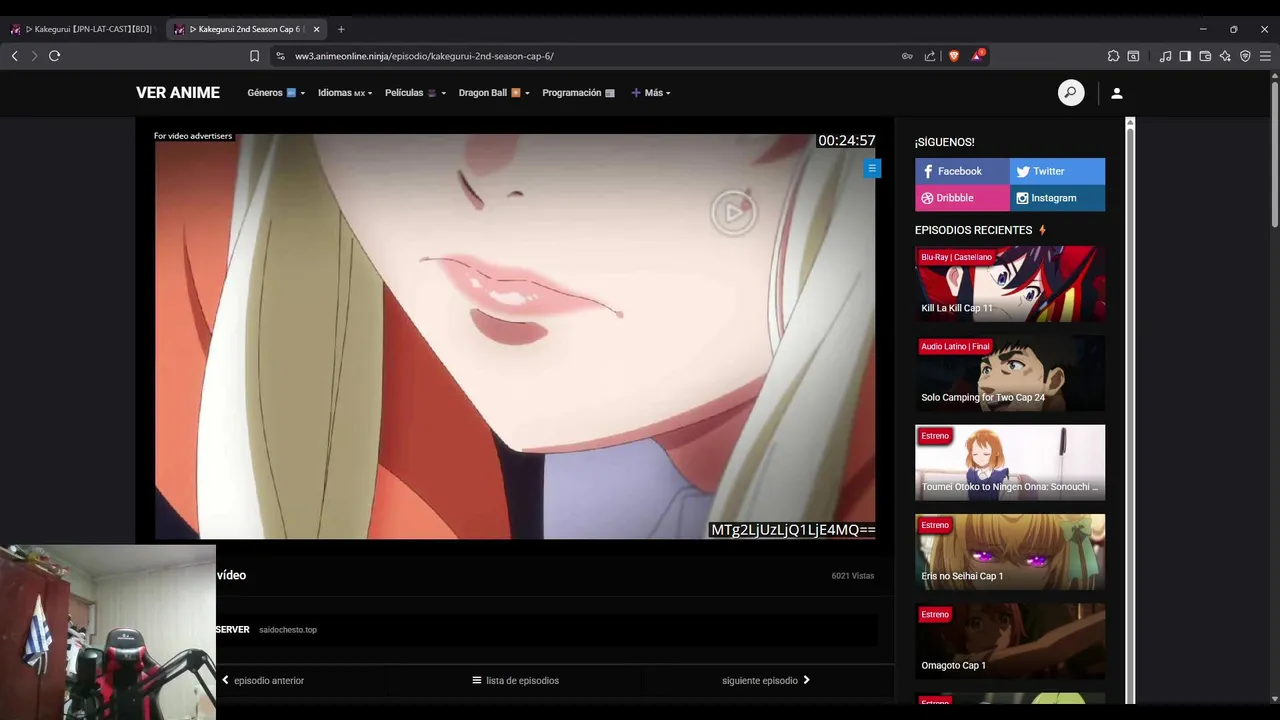The height and width of the screenshot is (720, 1280).
Task: Play the video with the center play button
Action: tap(733, 212)
